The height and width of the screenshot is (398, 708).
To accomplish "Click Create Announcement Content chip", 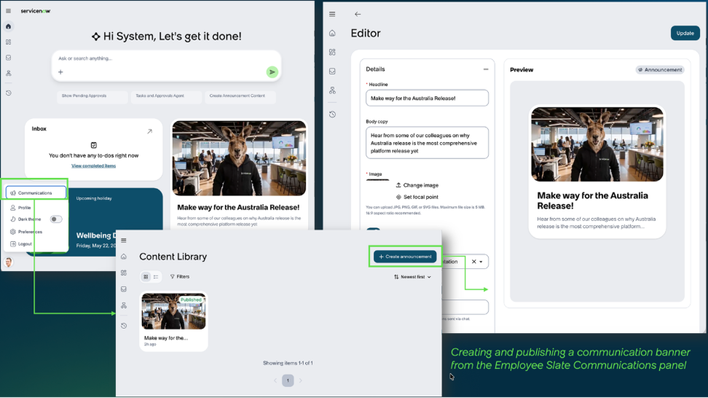I will coord(240,96).
